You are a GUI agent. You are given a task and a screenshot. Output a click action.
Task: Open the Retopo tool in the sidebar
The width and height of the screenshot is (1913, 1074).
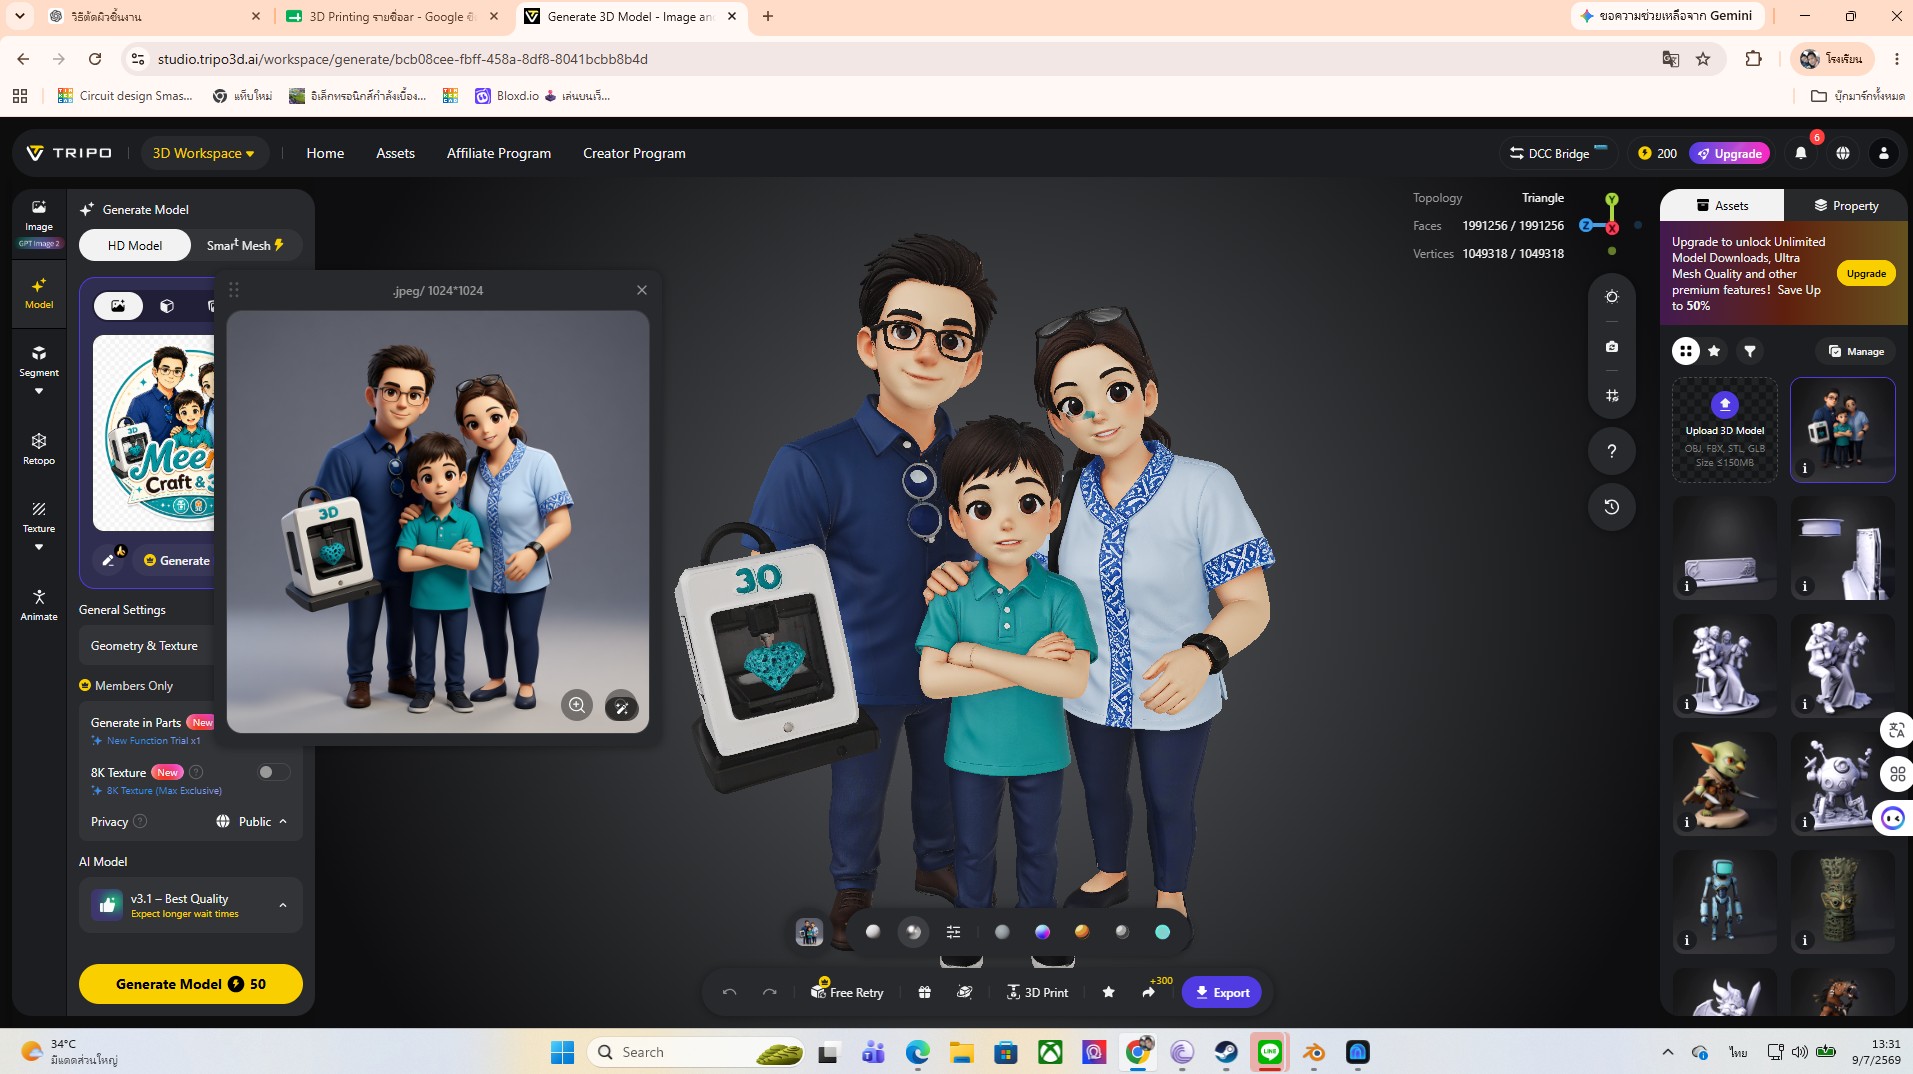(39, 449)
